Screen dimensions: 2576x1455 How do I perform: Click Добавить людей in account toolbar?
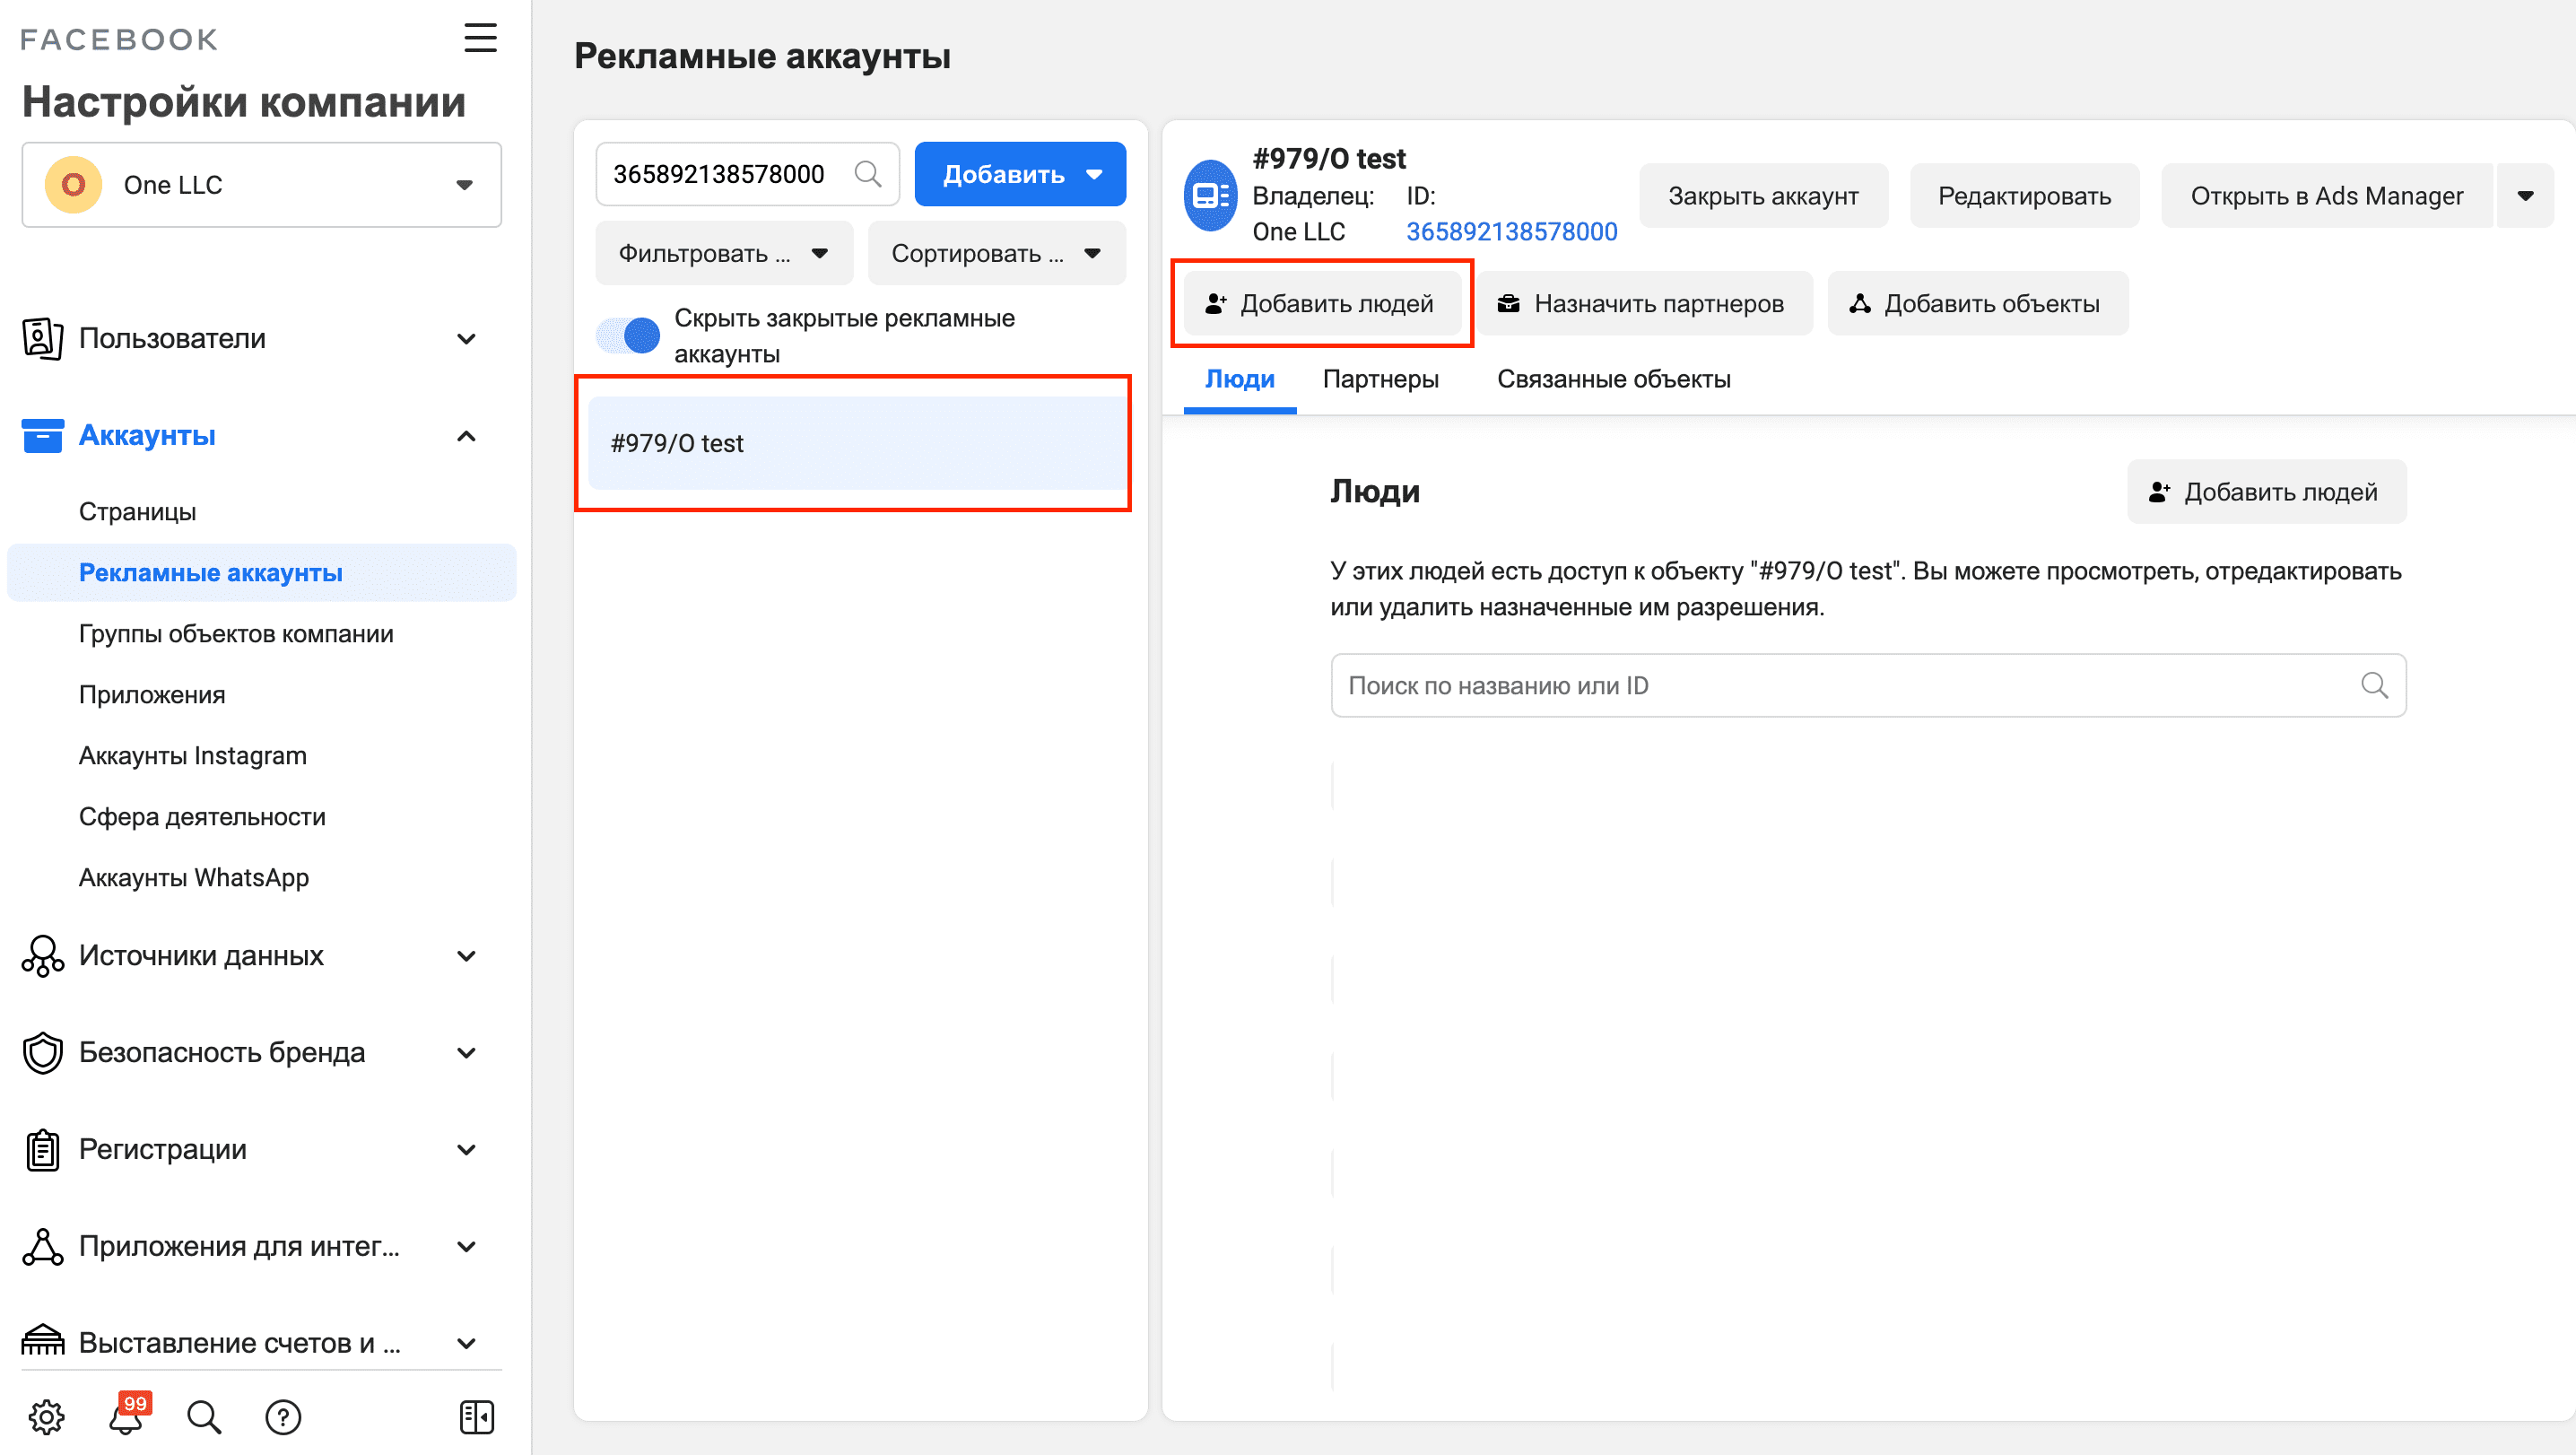pos(1322,303)
